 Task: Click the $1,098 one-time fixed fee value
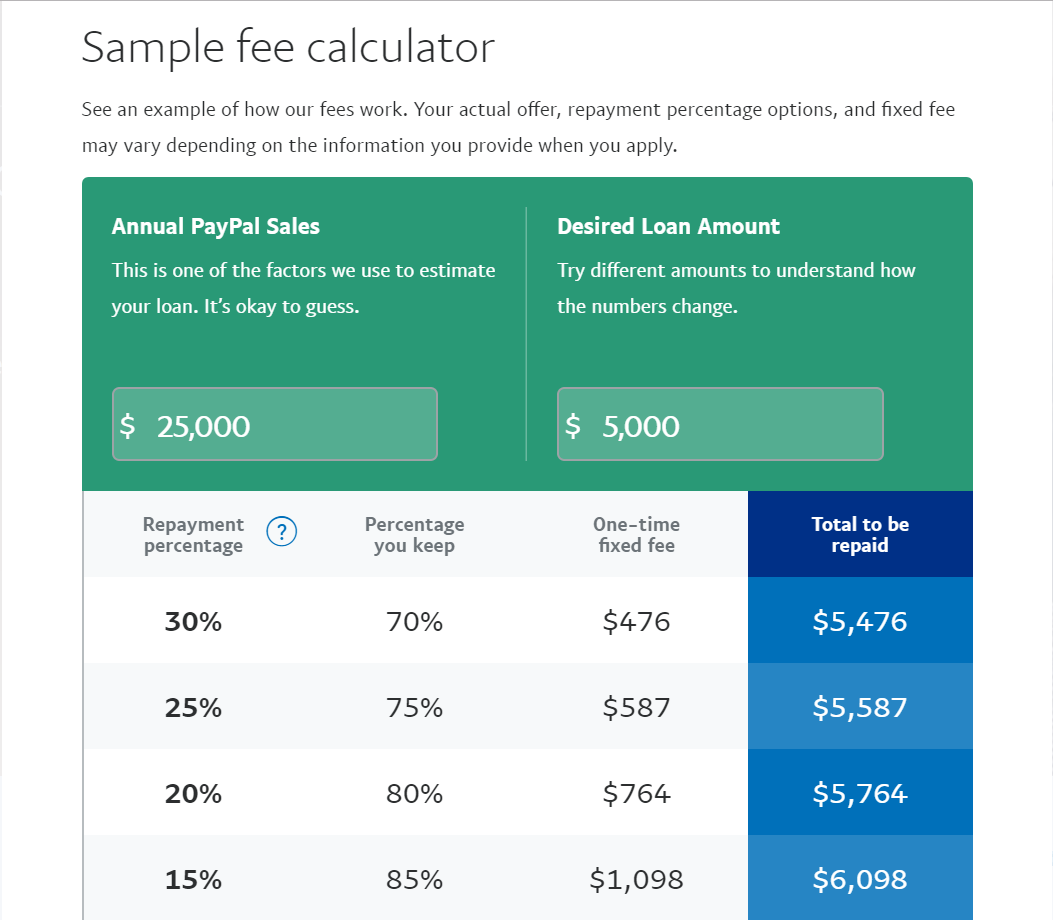636,880
